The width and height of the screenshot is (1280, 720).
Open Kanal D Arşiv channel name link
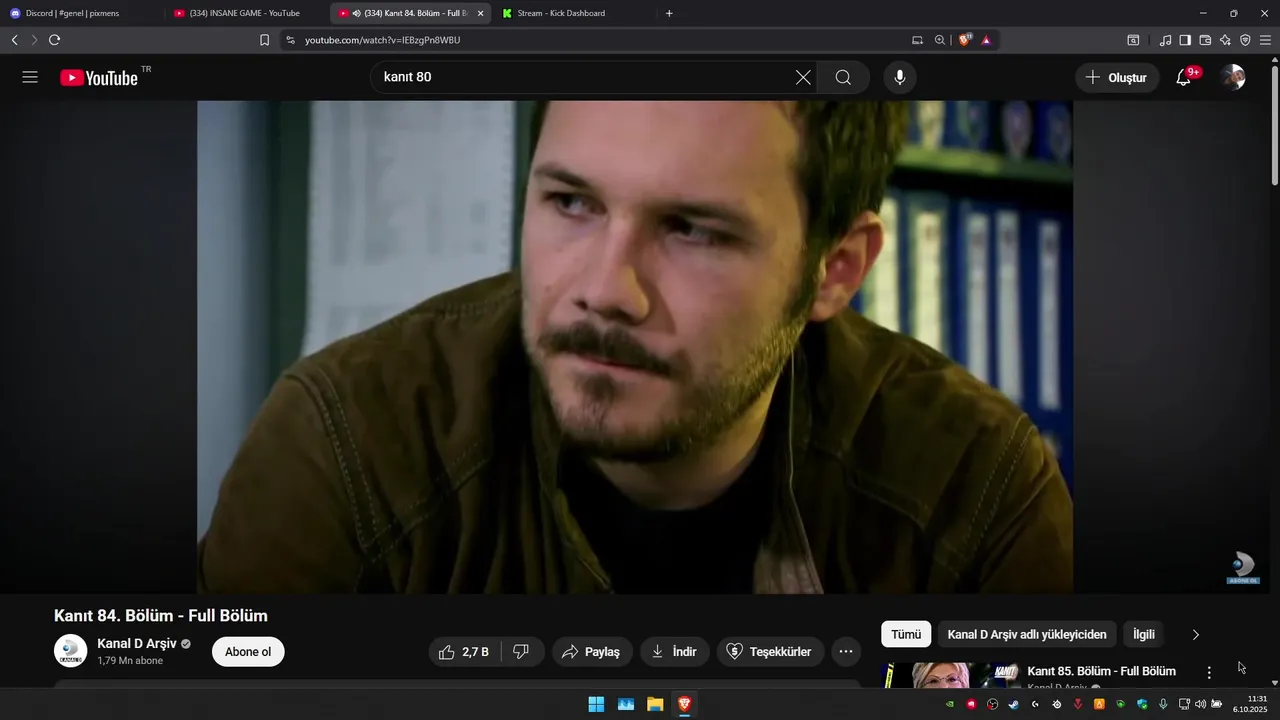point(137,643)
